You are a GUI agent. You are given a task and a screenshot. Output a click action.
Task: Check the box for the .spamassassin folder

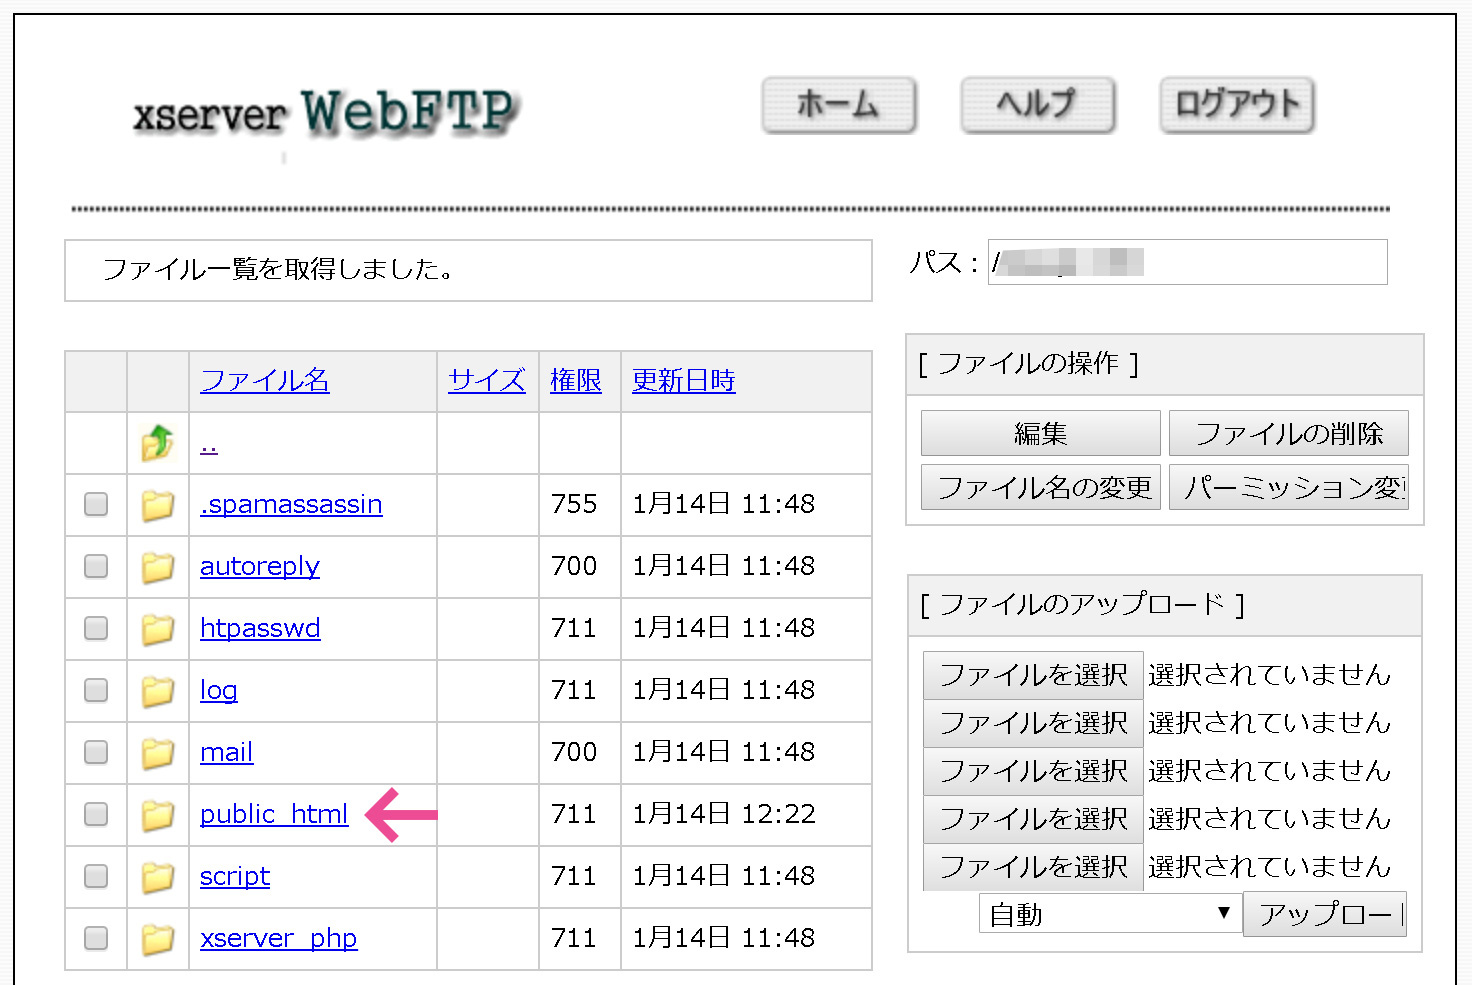[x=96, y=504]
